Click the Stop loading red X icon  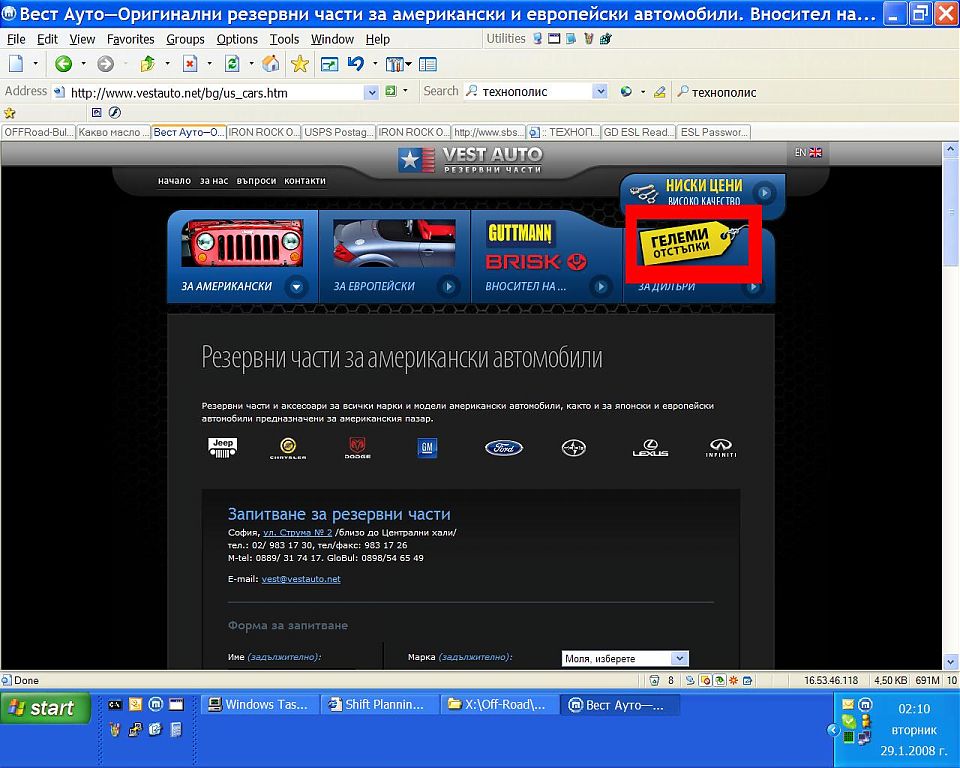pos(190,64)
